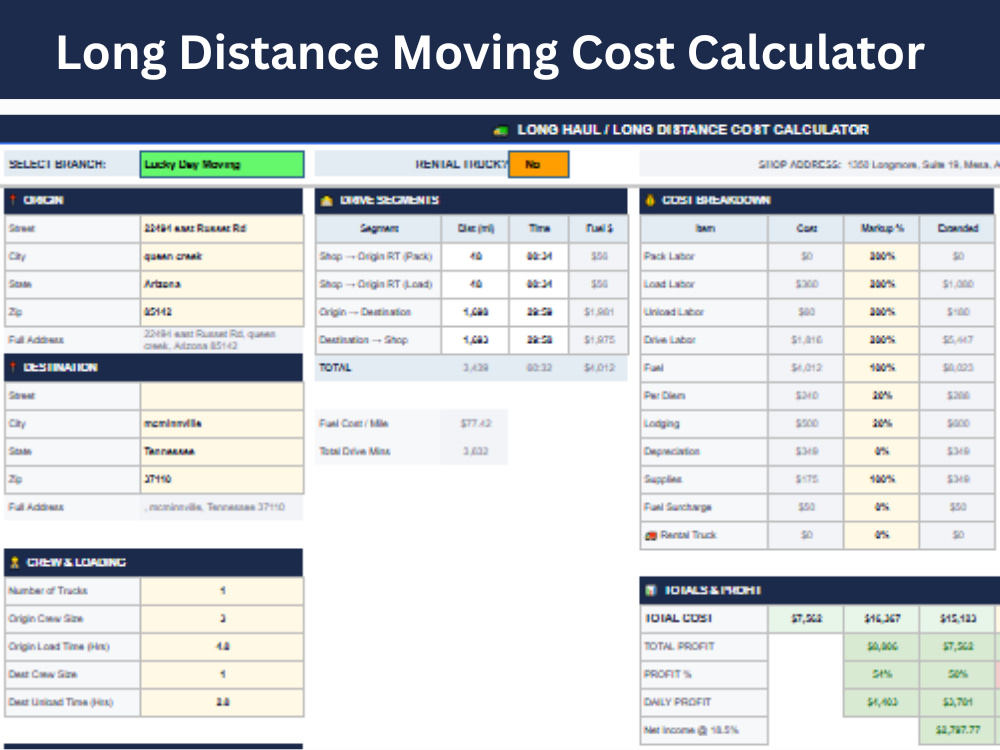1000x750 pixels.
Task: Click the Origin → Destination distance cell
Action: pos(476,312)
